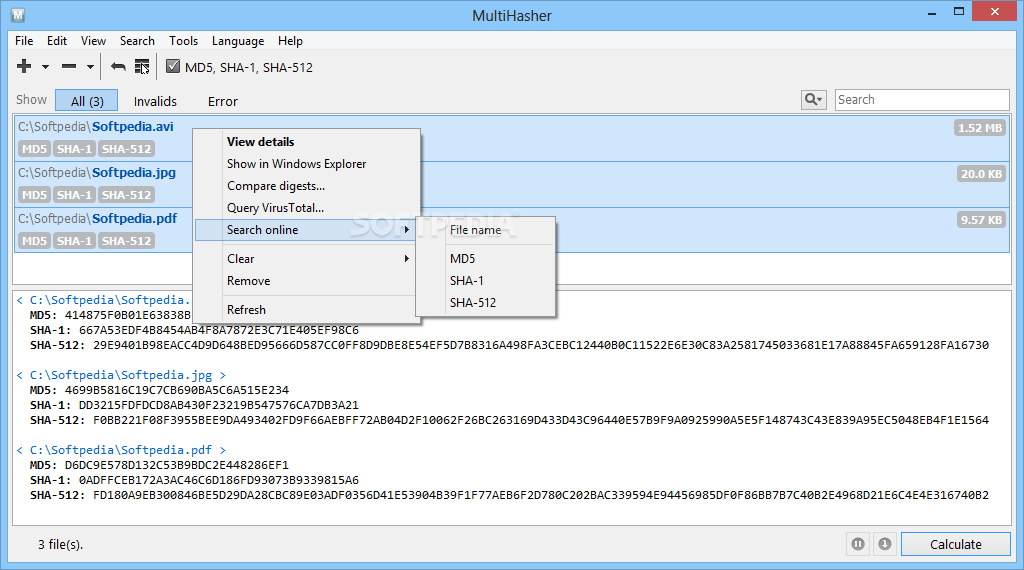Image resolution: width=1024 pixels, height=570 pixels.
Task: Select Search online submenu entry
Action: pyautogui.click(x=306, y=230)
